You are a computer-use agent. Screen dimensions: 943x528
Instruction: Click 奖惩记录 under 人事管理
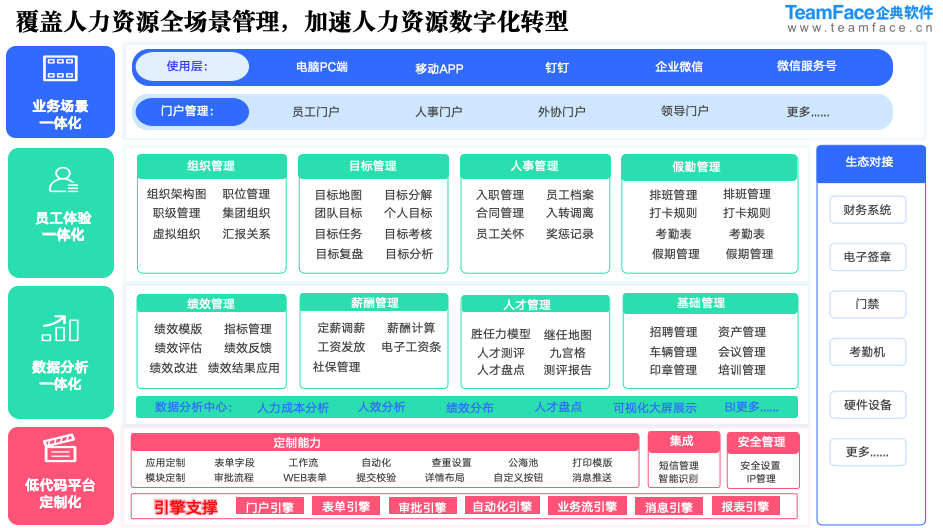[570, 234]
